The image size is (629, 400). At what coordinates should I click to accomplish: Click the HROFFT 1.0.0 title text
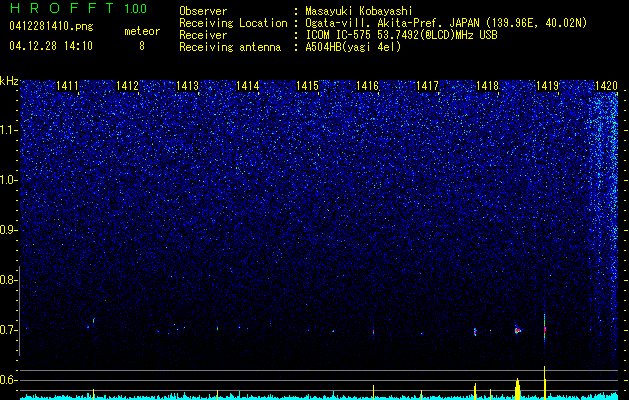(x=79, y=8)
